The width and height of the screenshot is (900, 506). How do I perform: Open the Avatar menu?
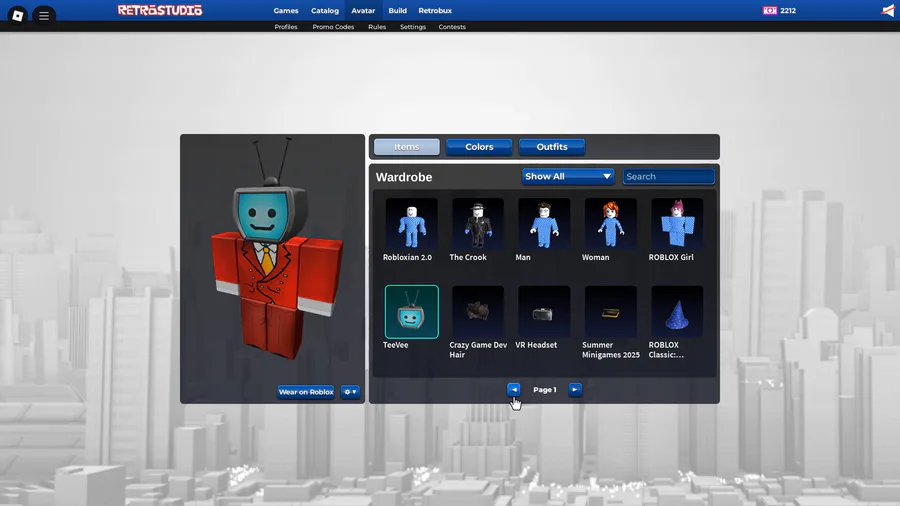(363, 10)
